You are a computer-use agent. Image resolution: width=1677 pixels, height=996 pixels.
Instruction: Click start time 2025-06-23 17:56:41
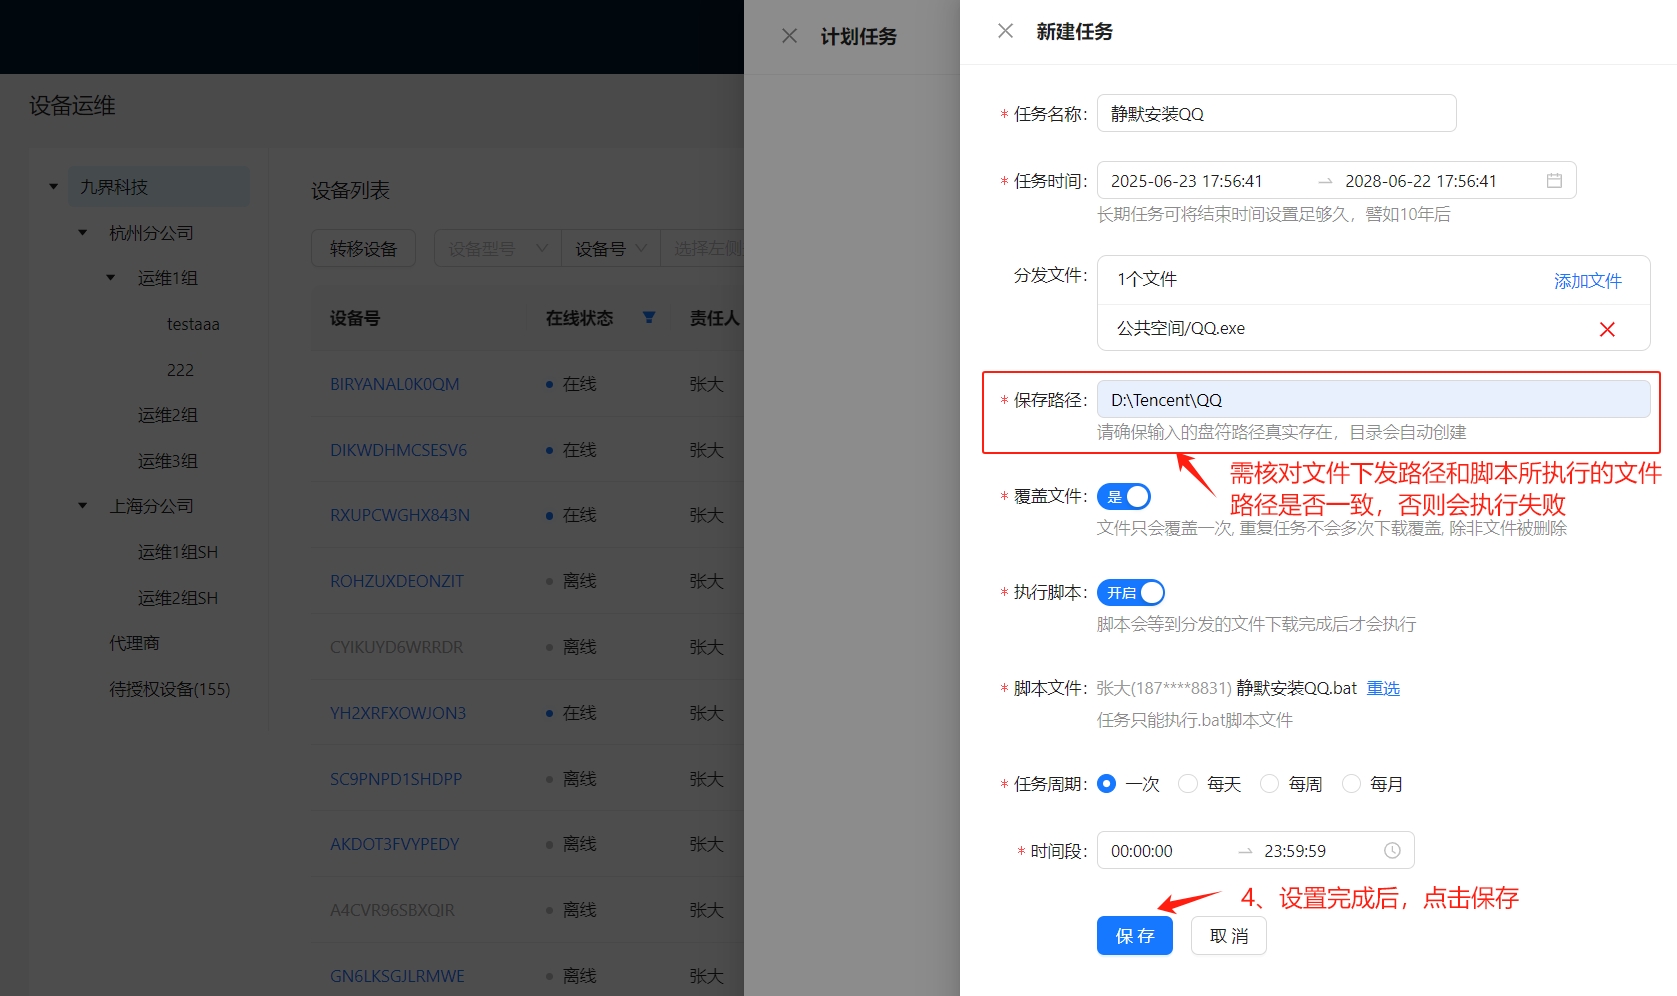pos(1187,181)
